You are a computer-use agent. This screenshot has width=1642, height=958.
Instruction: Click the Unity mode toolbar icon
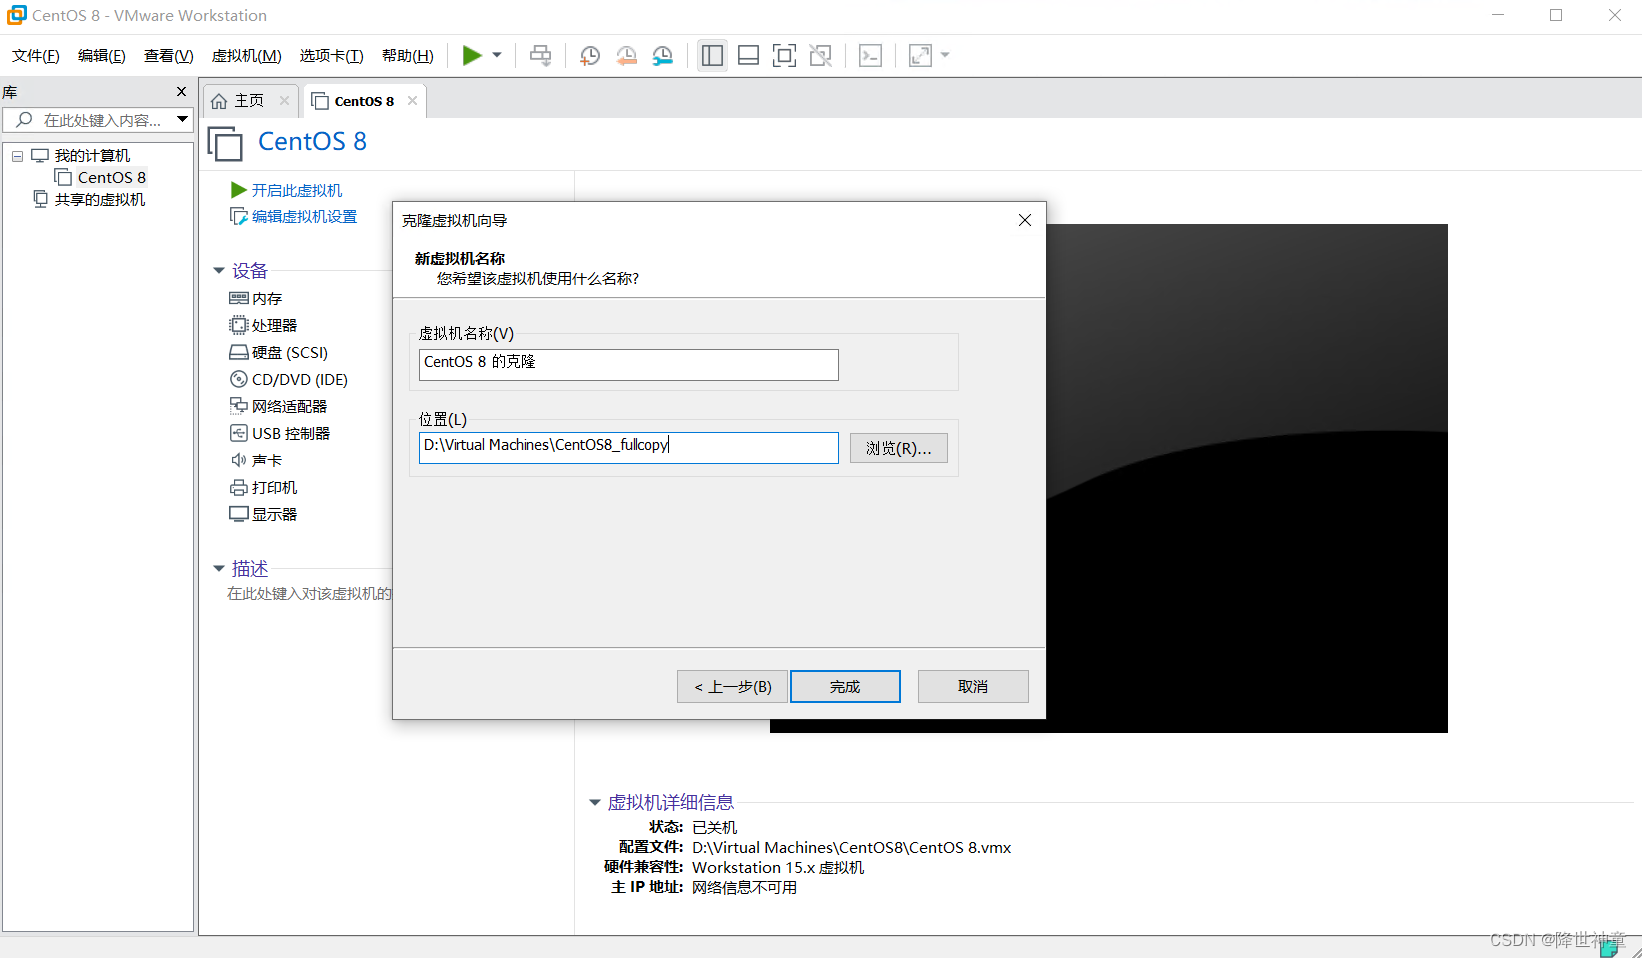[821, 56]
